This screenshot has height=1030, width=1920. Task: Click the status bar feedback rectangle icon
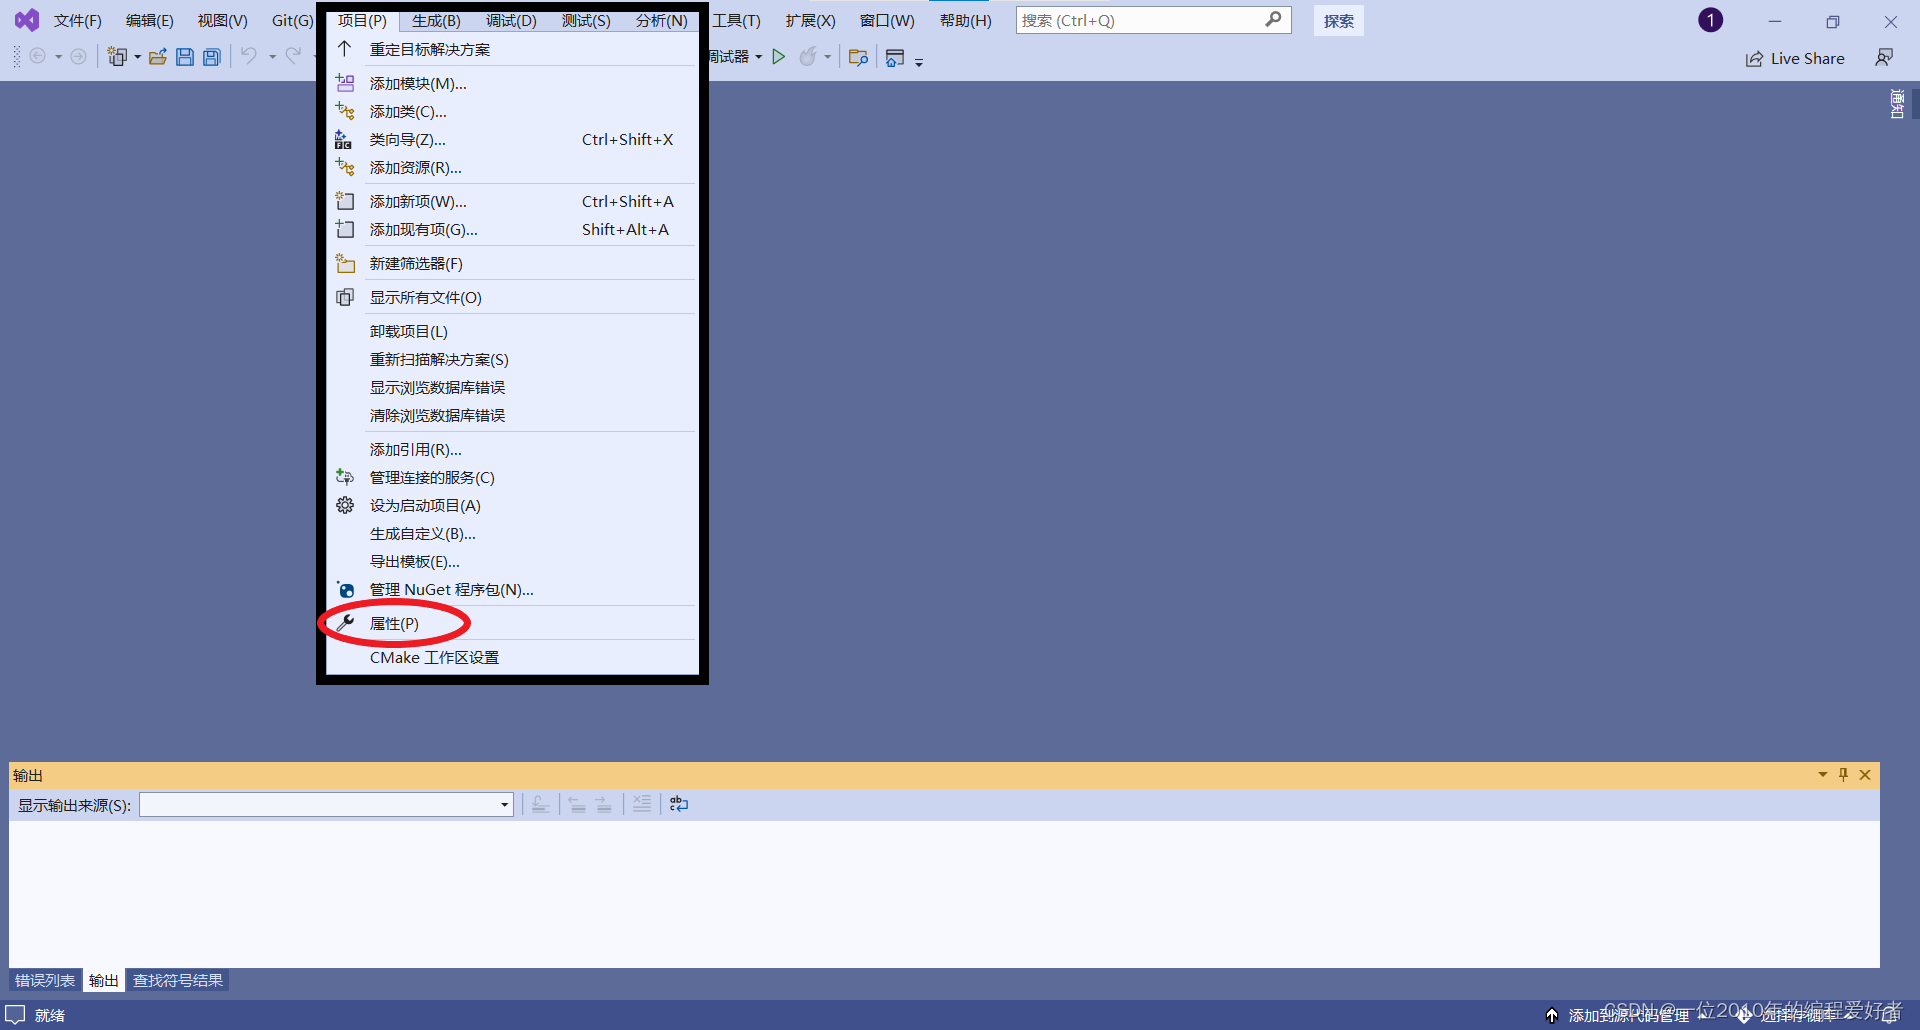[15, 1014]
